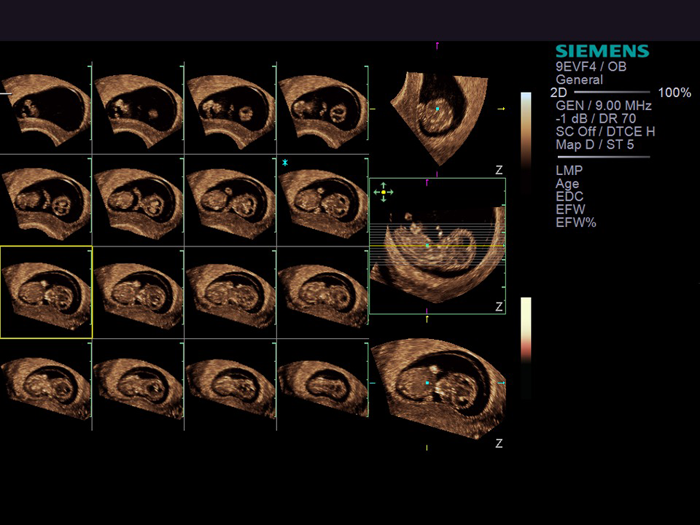Click the large bottom-right axial view

(439, 388)
